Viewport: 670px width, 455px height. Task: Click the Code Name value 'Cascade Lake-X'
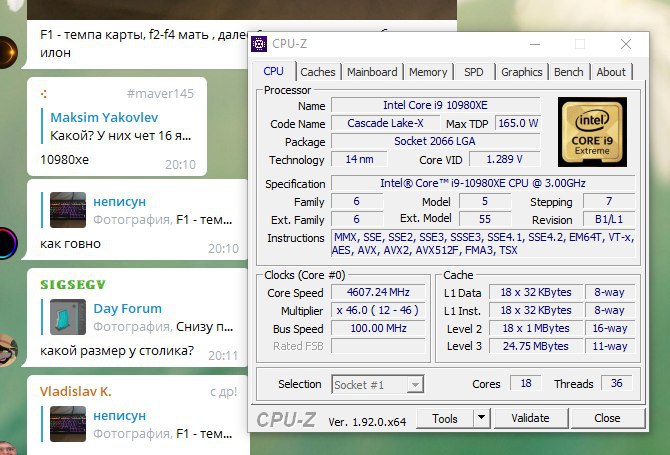(385, 123)
